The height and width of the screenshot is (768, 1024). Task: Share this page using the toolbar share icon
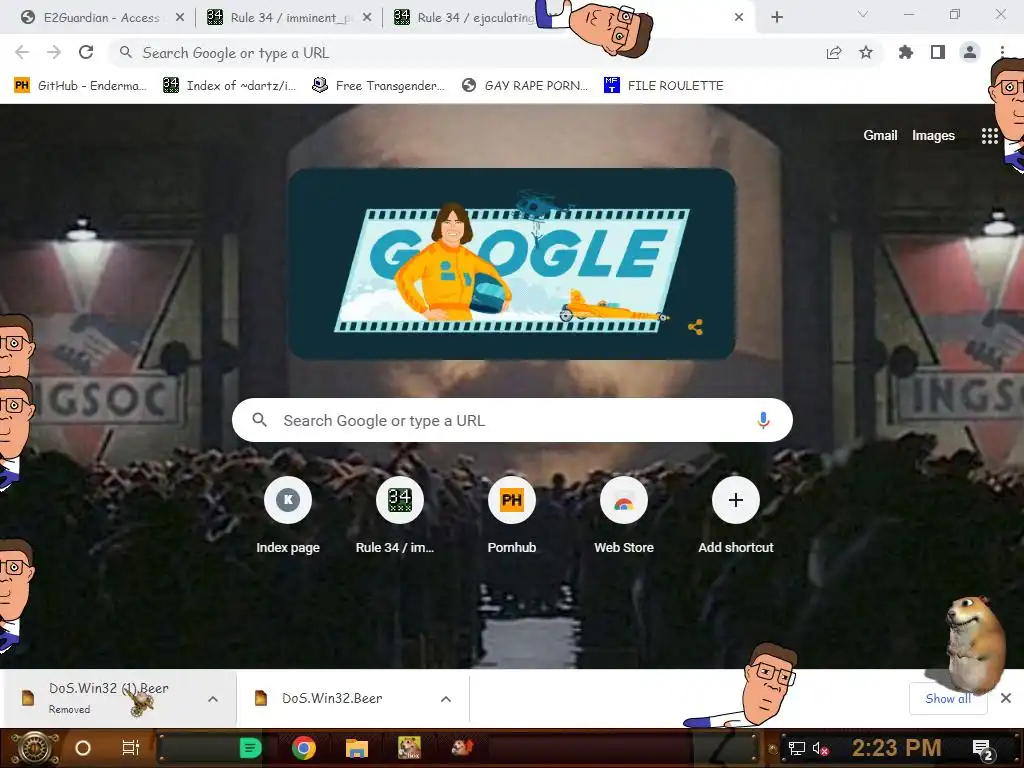click(x=834, y=52)
